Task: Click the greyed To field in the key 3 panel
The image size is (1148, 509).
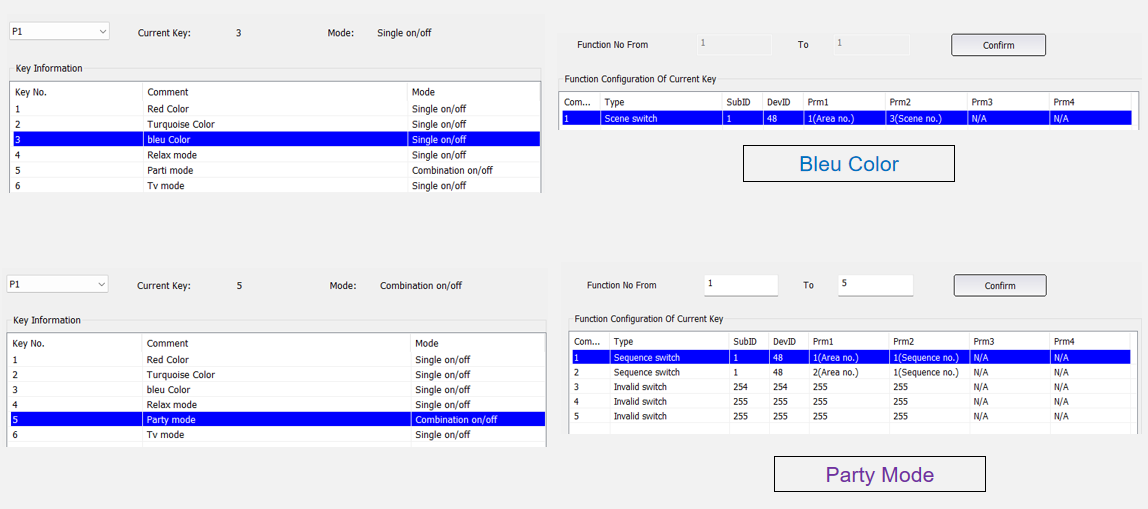Action: tap(872, 45)
